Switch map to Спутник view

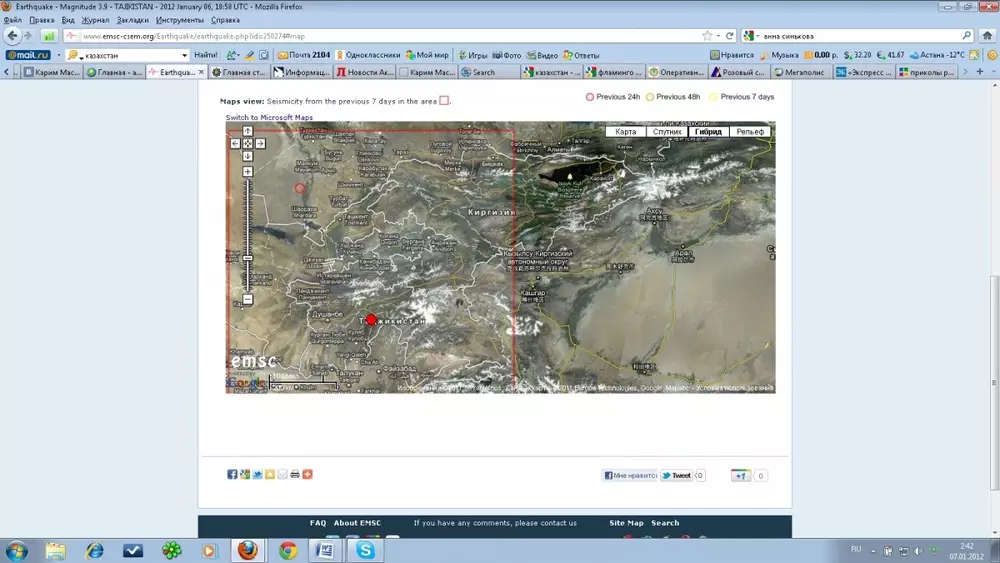click(667, 132)
